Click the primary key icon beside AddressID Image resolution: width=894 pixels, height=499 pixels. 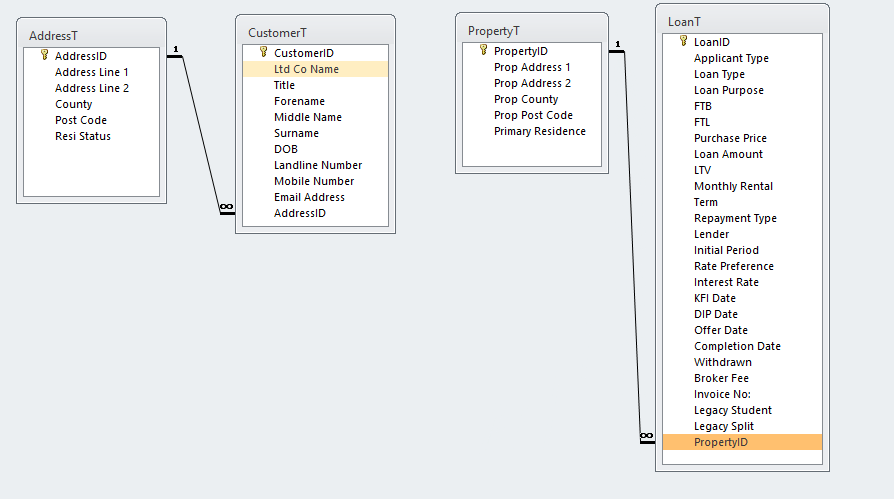(44, 55)
